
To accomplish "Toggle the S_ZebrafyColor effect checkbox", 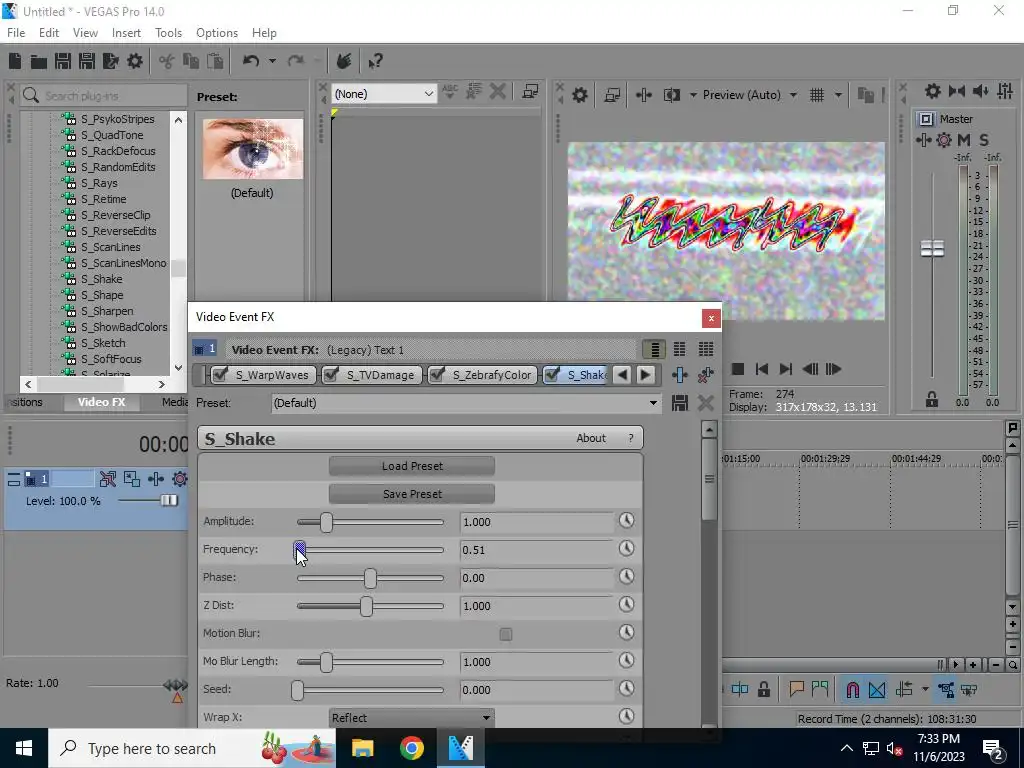I will pos(437,374).
